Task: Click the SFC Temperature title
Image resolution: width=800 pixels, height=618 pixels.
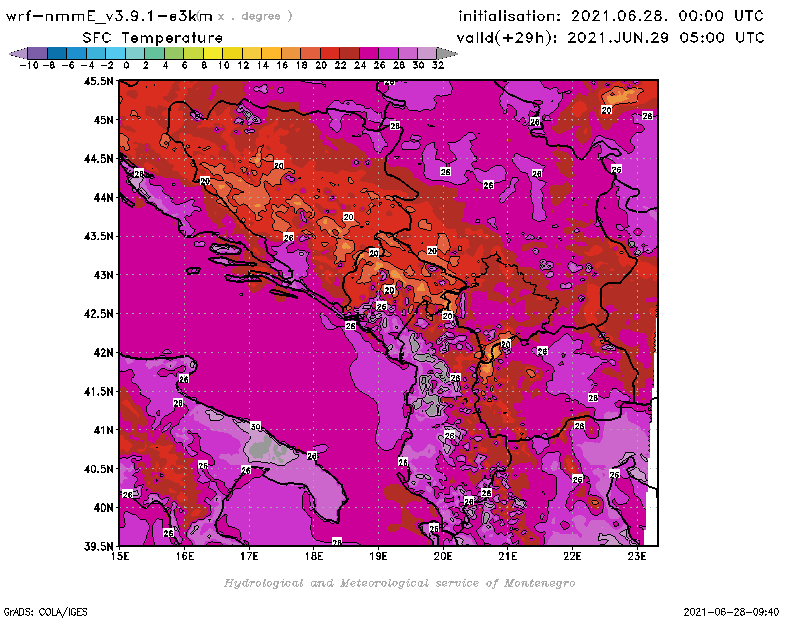Action: coord(152,37)
